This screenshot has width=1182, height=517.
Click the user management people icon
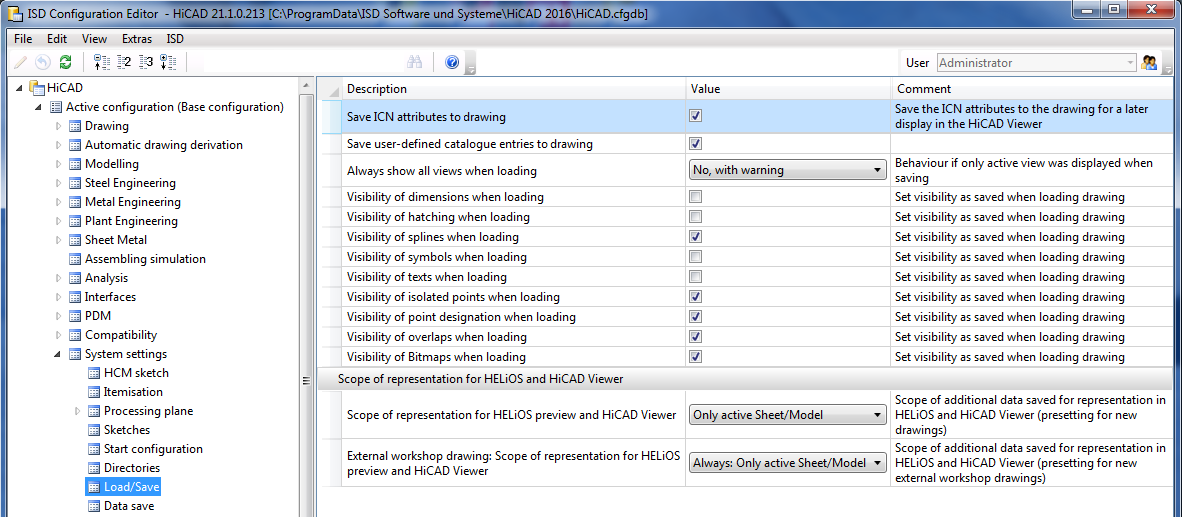(1150, 63)
